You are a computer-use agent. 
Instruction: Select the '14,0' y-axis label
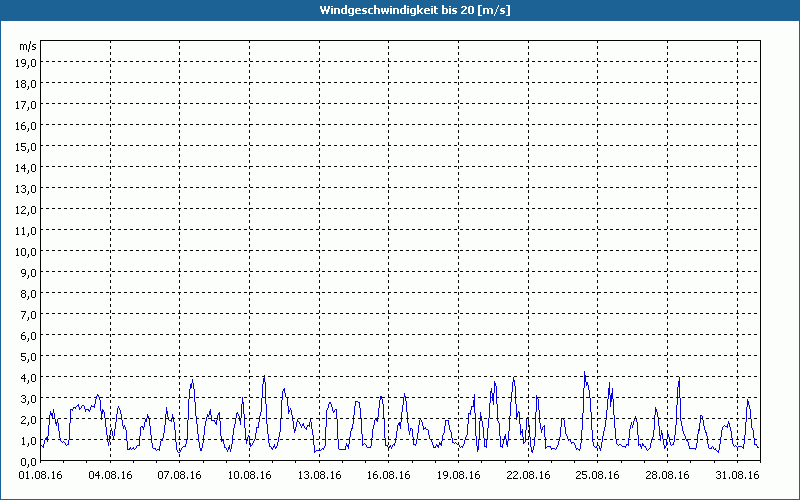[26, 168]
